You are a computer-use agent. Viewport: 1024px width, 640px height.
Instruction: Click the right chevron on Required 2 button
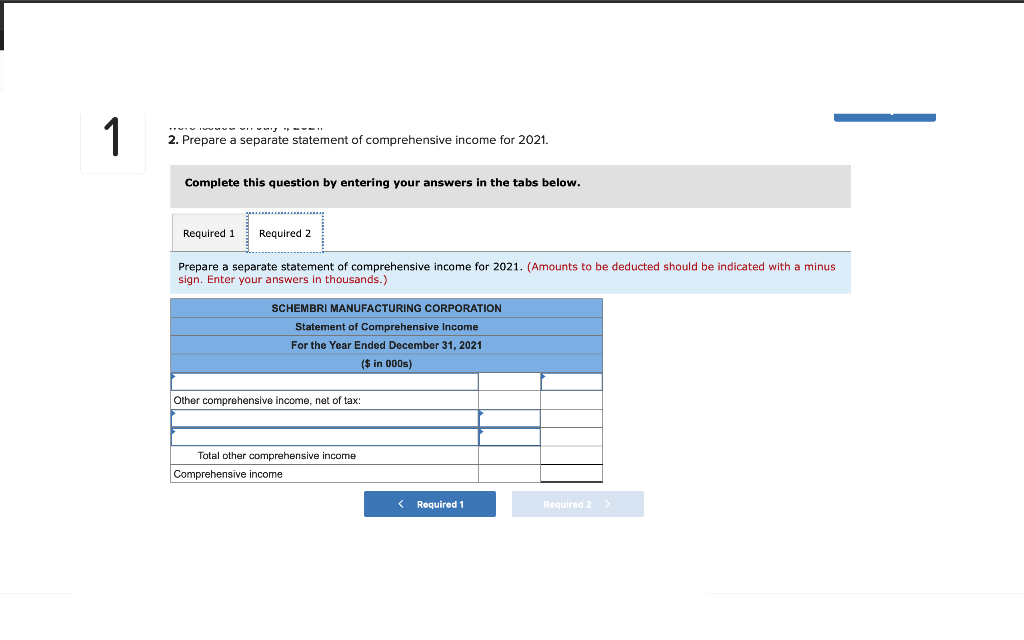607,504
